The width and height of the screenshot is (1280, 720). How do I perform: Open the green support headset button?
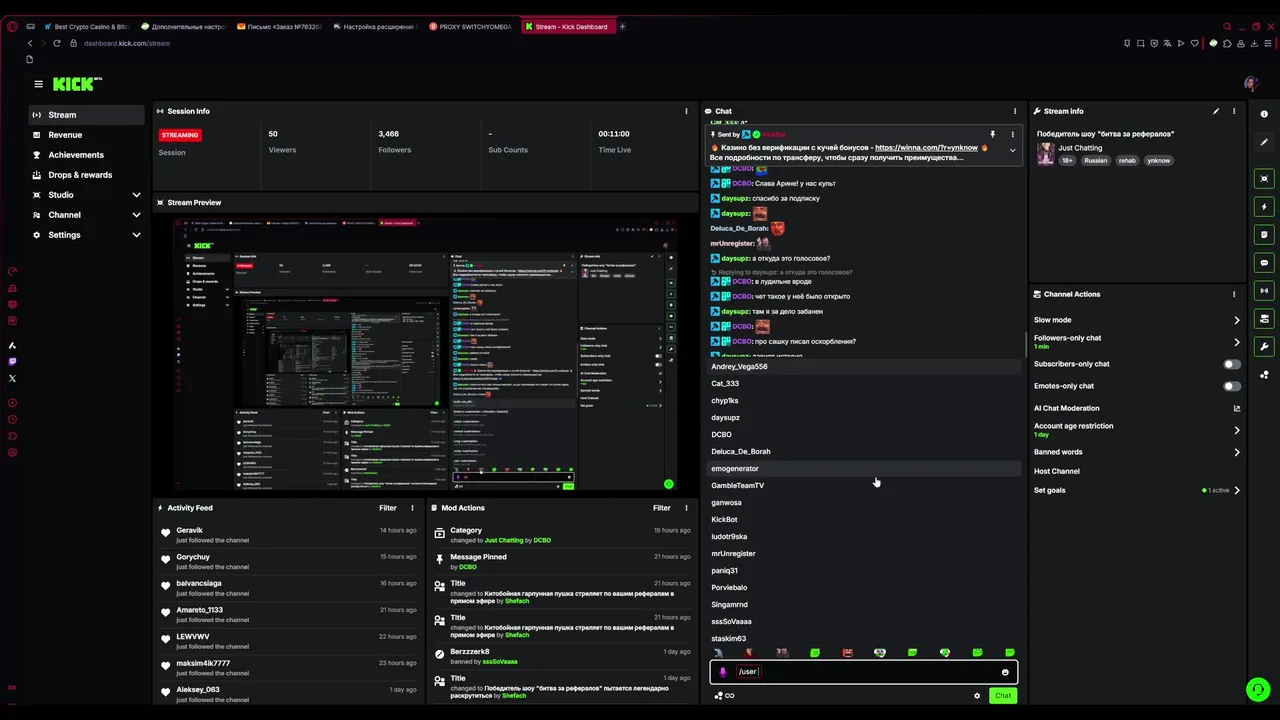(x=1258, y=689)
